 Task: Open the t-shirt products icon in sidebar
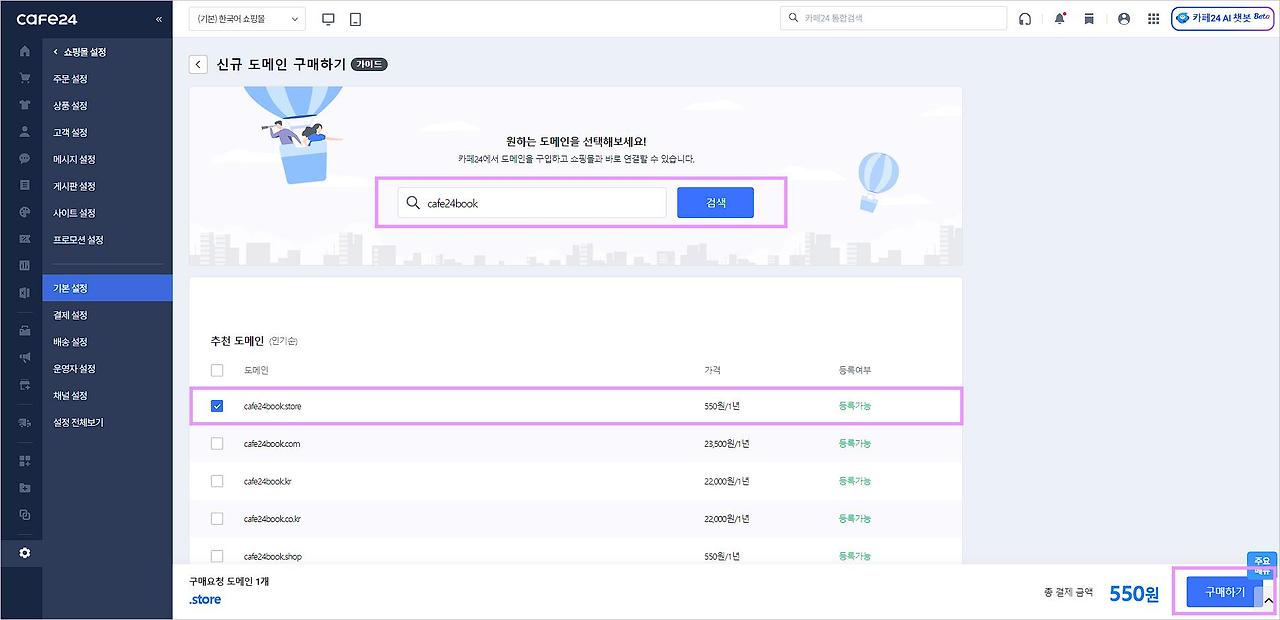tap(25, 105)
